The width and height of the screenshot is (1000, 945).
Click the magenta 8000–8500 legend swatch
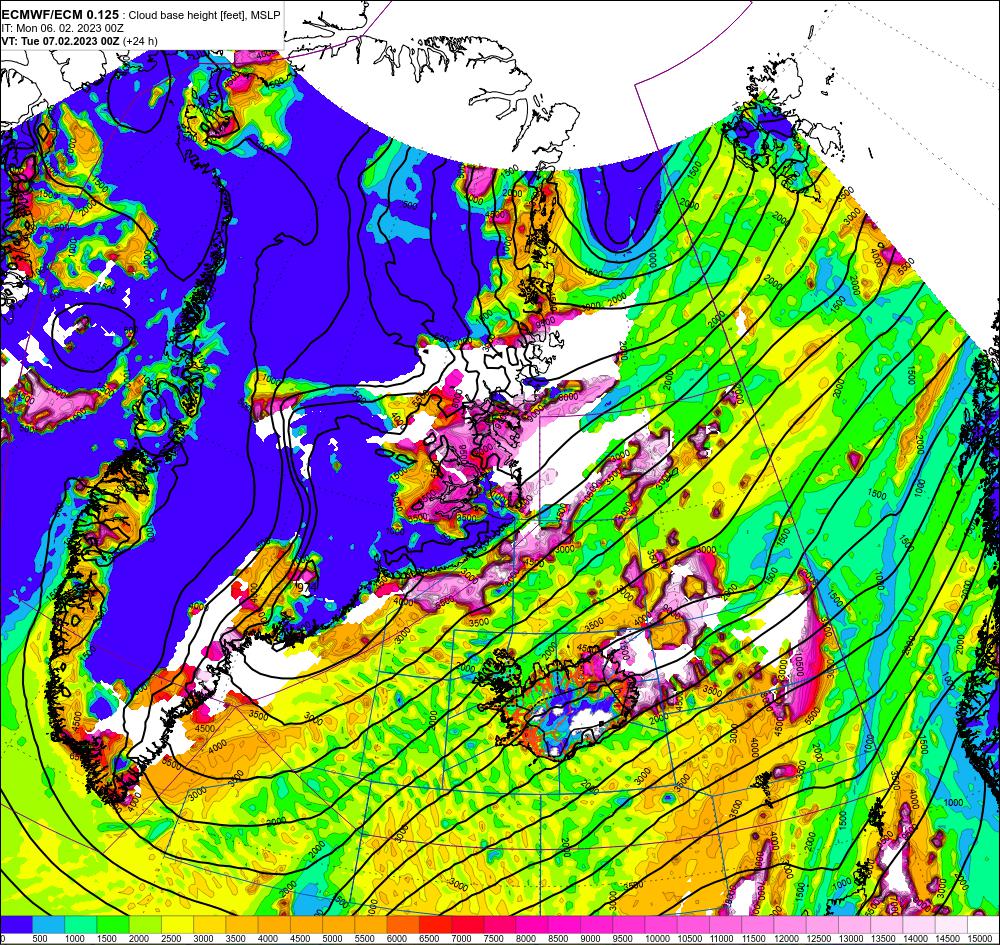tap(532, 925)
